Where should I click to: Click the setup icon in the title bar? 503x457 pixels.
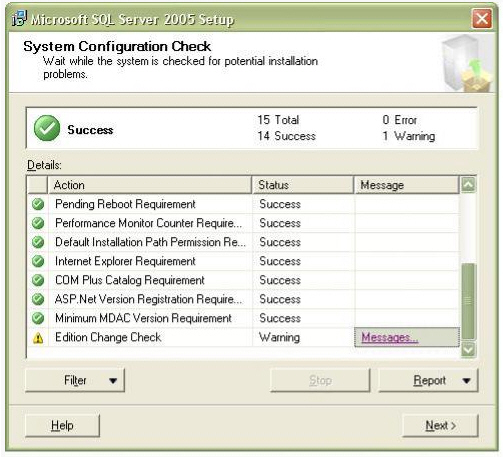(x=19, y=18)
